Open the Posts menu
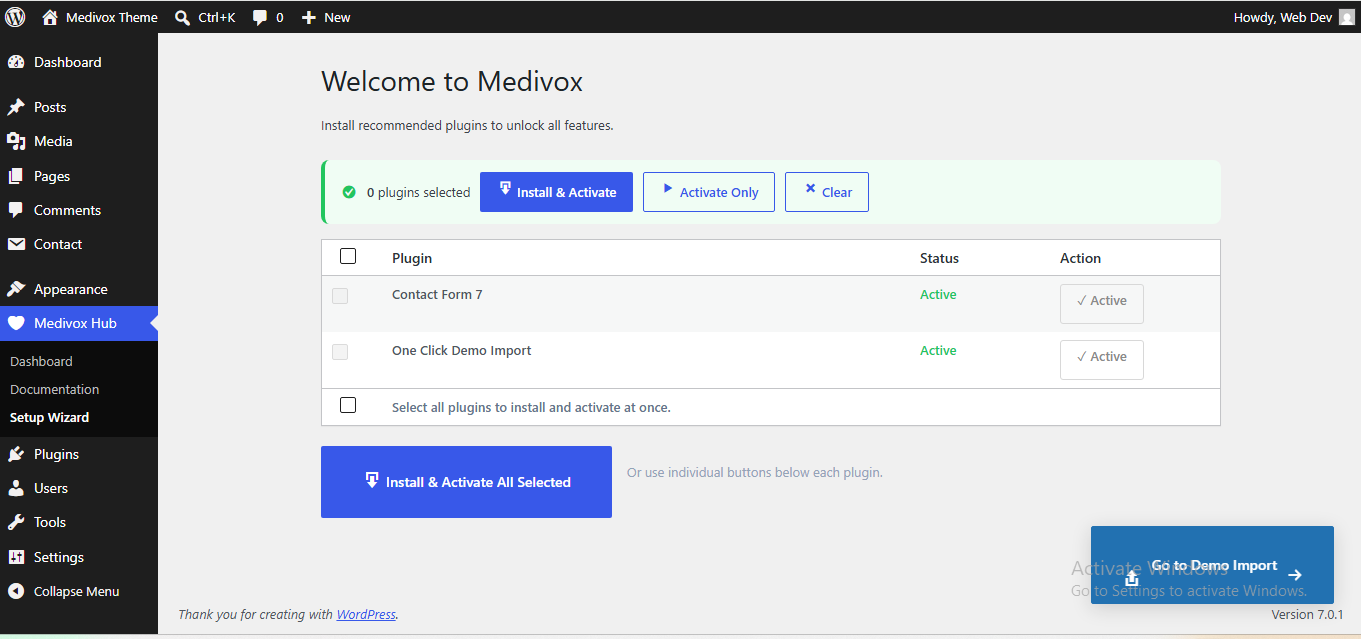This screenshot has height=639, width=1361. (79, 107)
